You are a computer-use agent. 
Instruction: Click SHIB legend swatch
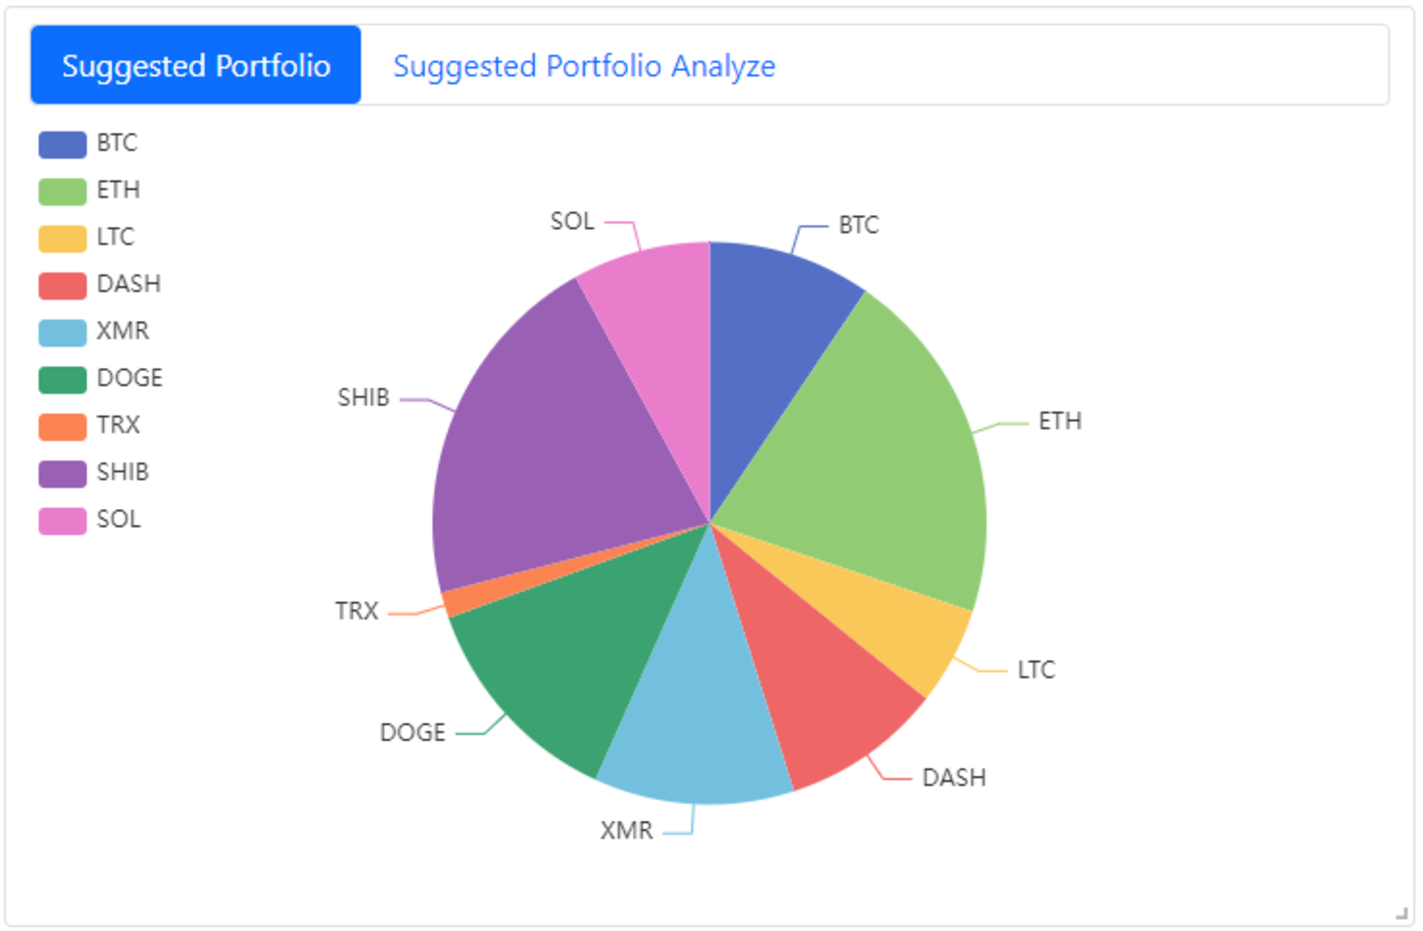coord(62,473)
